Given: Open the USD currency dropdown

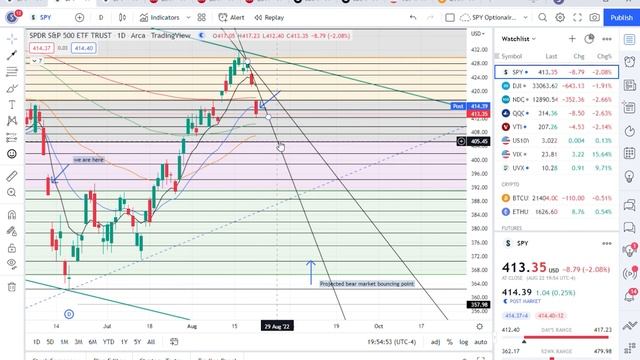Looking at the screenshot, I should click(478, 33).
